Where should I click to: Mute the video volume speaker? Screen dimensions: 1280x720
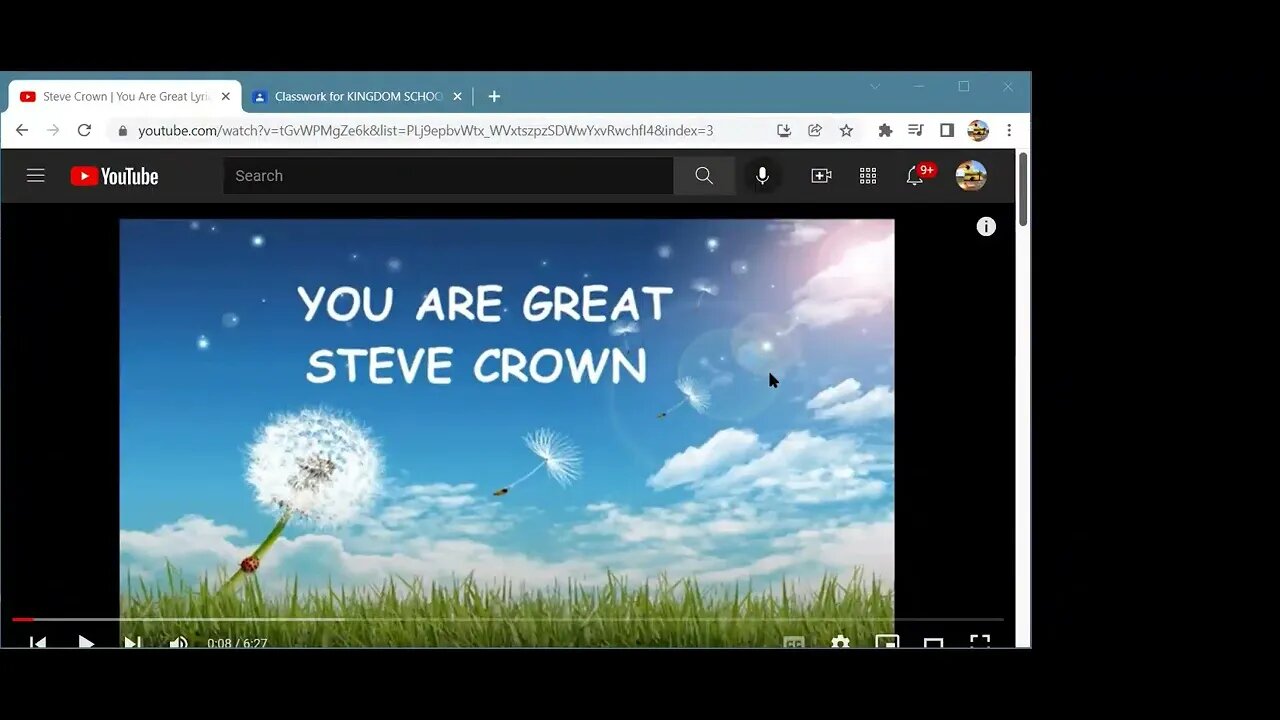coord(178,642)
